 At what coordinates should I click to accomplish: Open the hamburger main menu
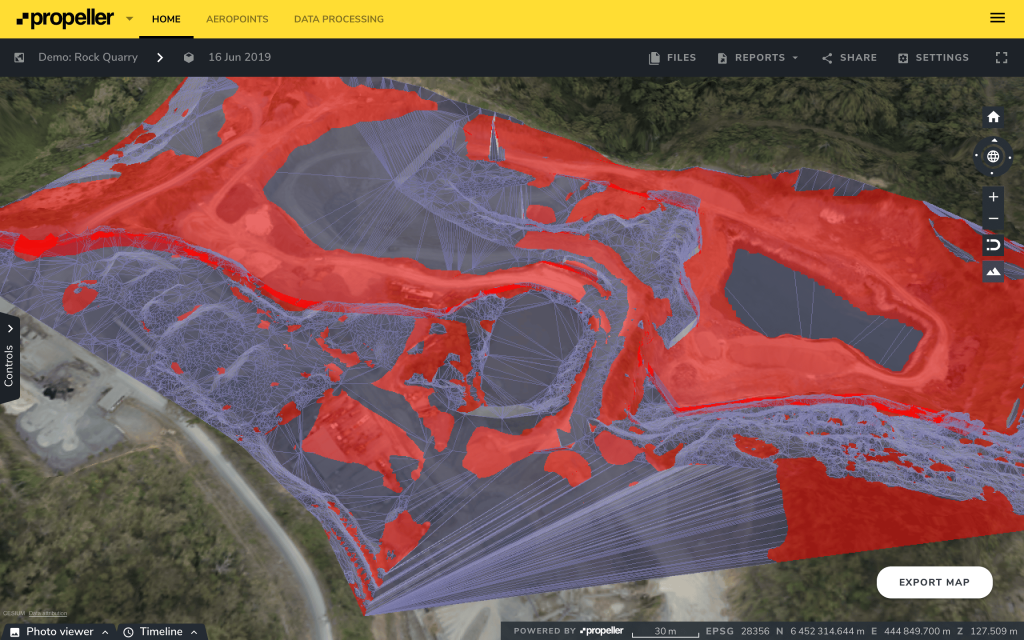coord(997,18)
